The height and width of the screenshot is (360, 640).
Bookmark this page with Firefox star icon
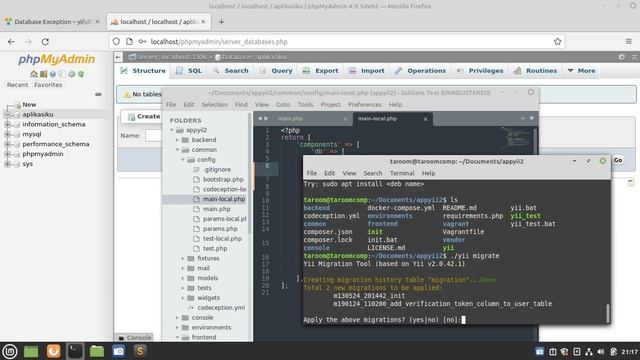(557, 41)
